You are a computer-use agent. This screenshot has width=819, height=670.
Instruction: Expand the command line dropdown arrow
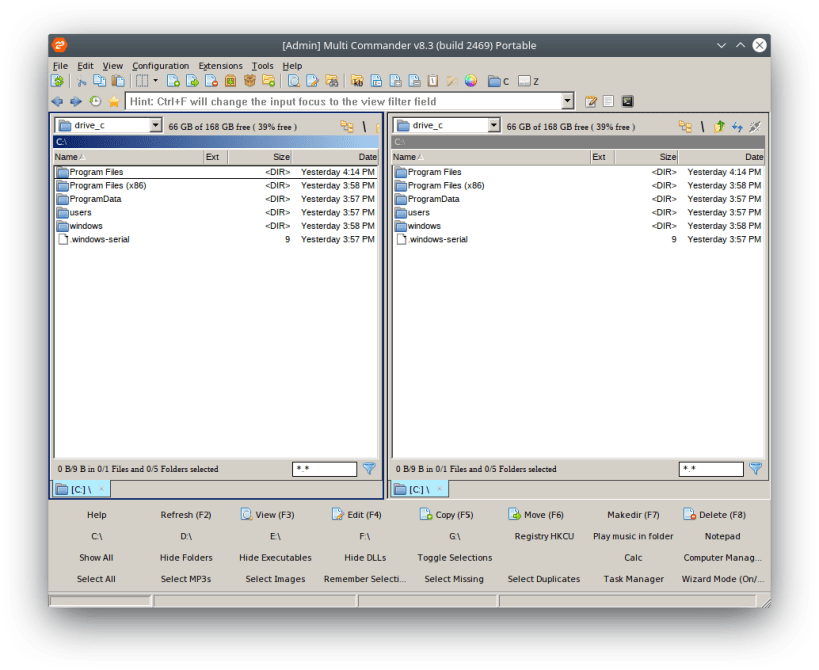tap(567, 101)
